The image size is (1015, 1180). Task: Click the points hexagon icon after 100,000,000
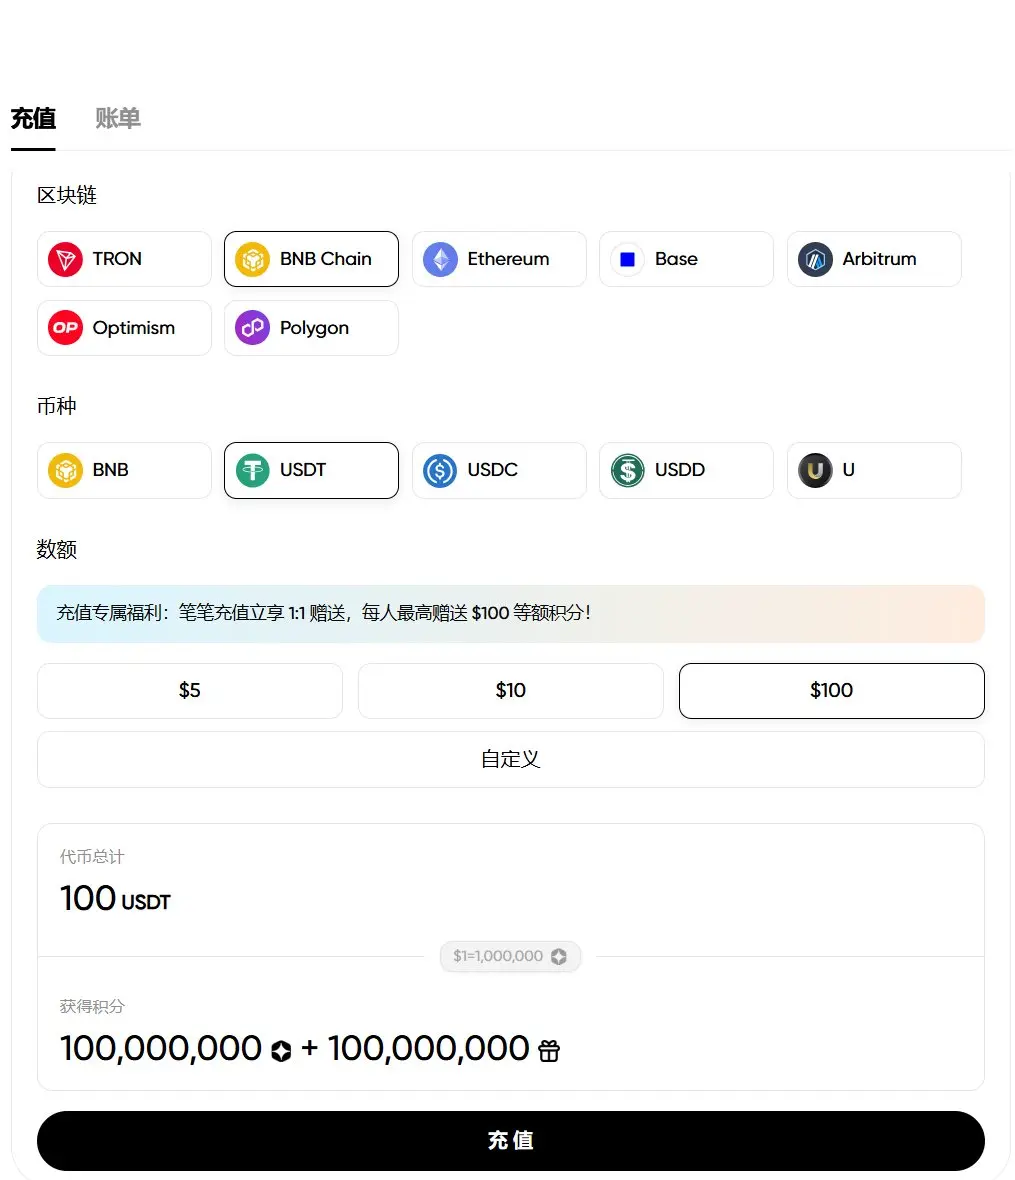pyautogui.click(x=281, y=1051)
